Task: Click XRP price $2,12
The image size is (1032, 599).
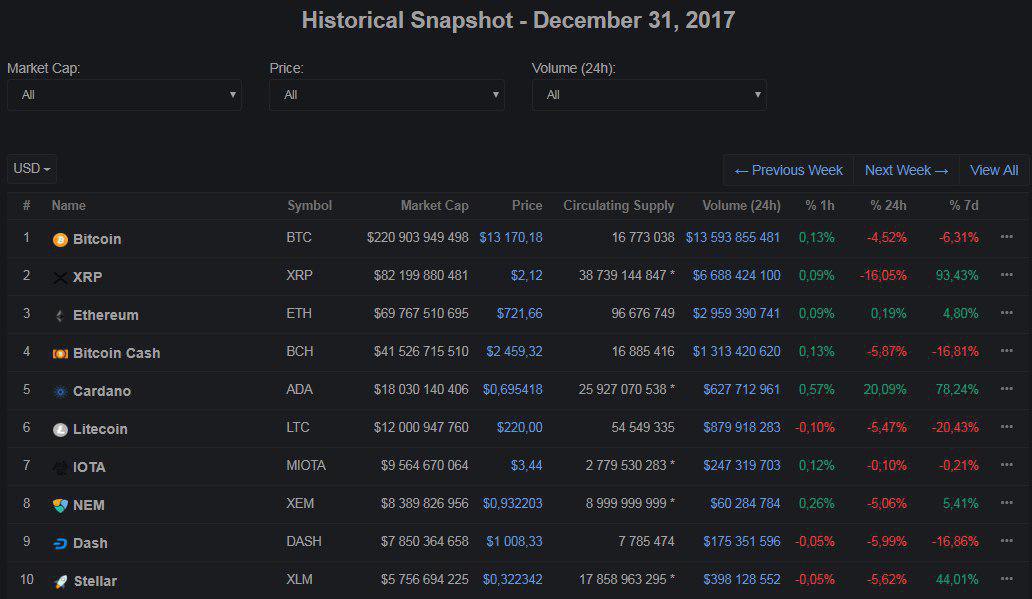Action: 527,275
